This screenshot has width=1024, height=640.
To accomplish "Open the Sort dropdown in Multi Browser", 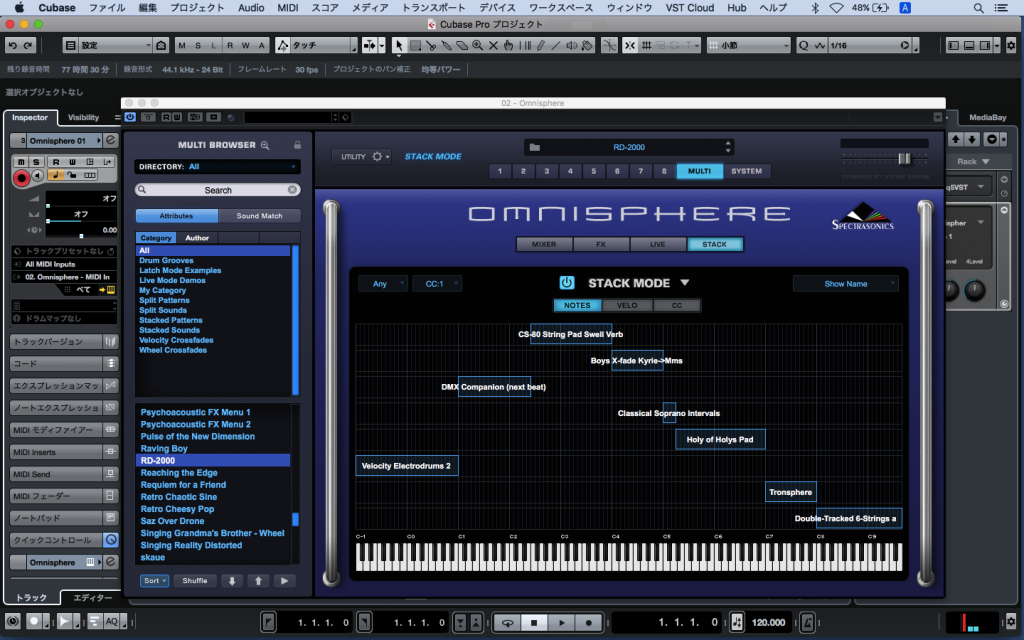I will (154, 581).
